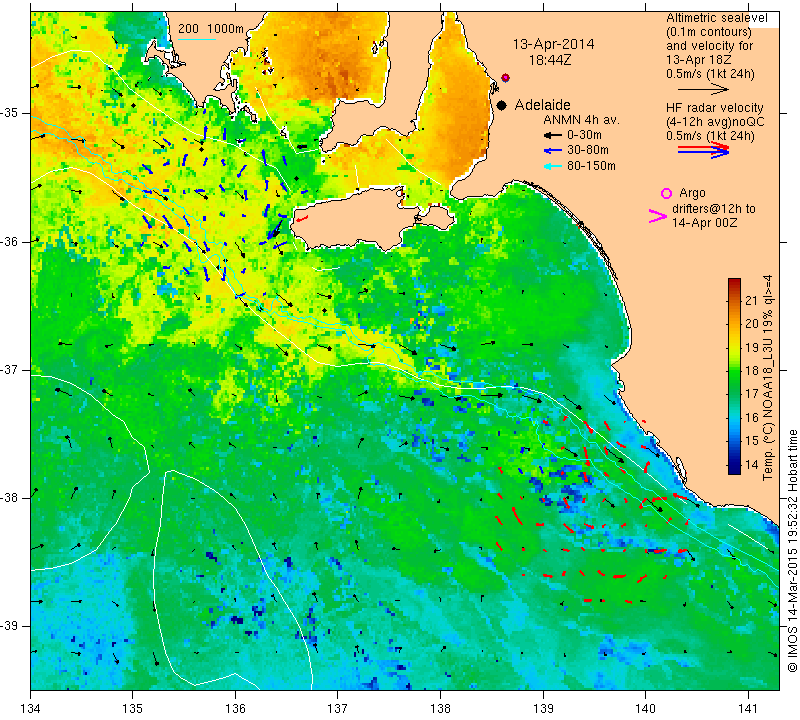Click the '30-80m' depth label

(587, 151)
